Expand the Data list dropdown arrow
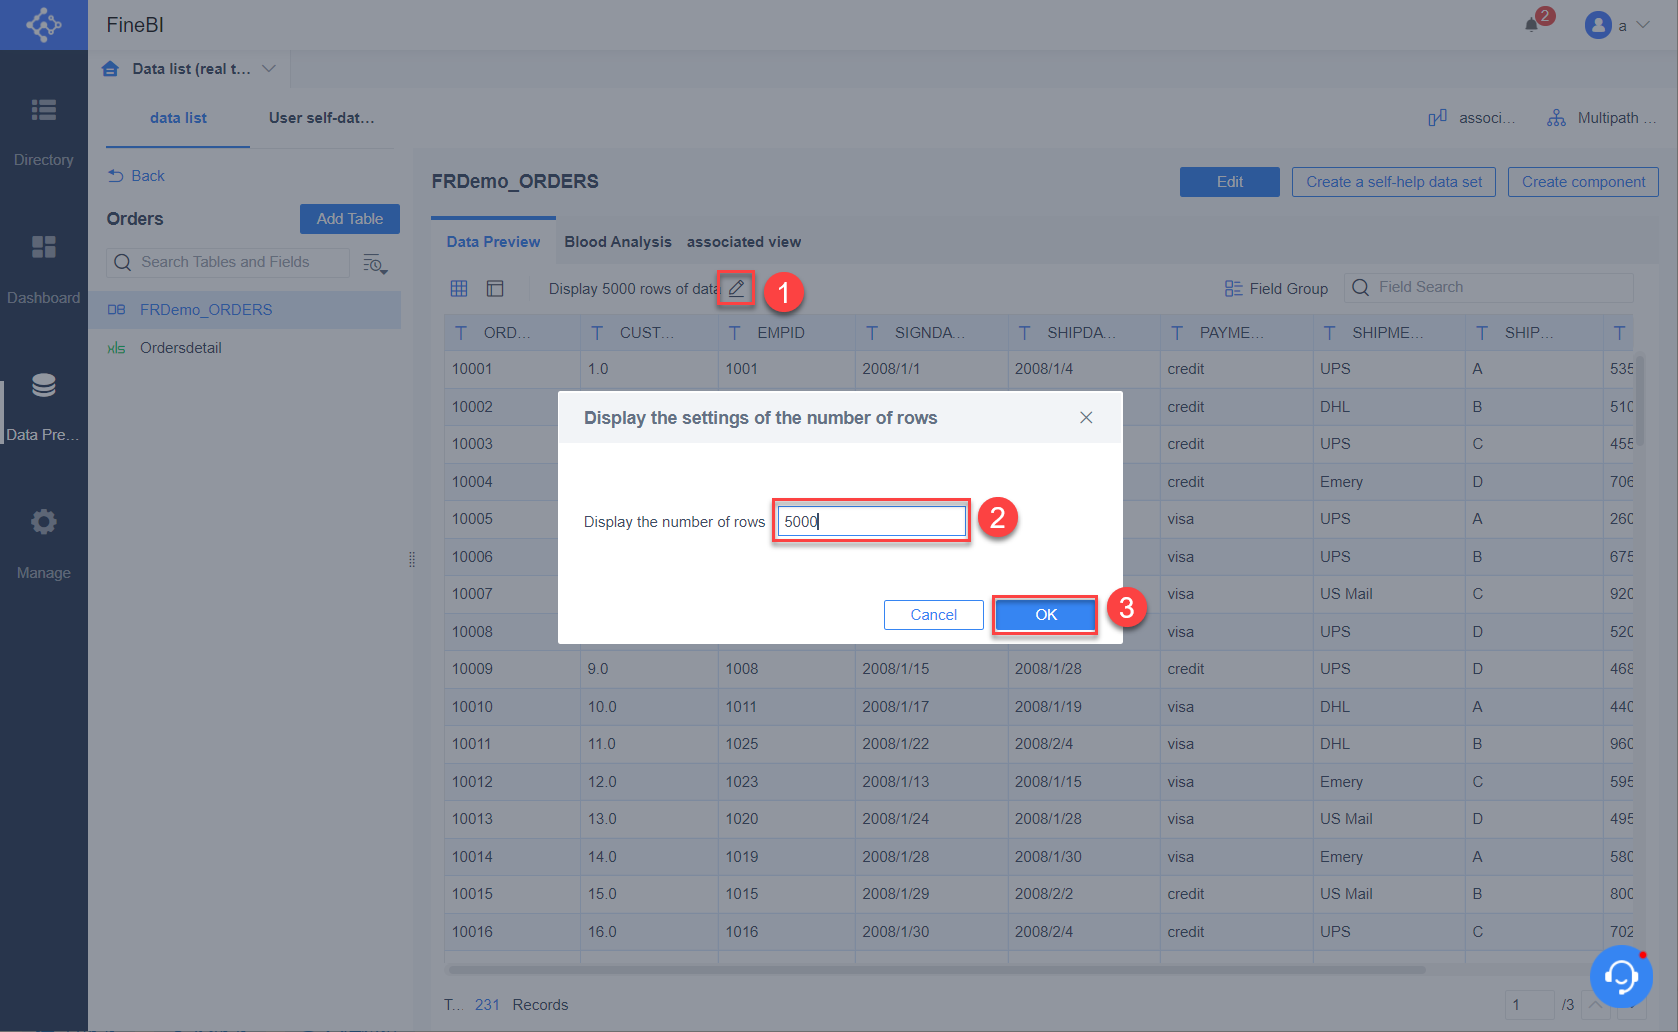This screenshot has height=1032, width=1678. (268, 69)
